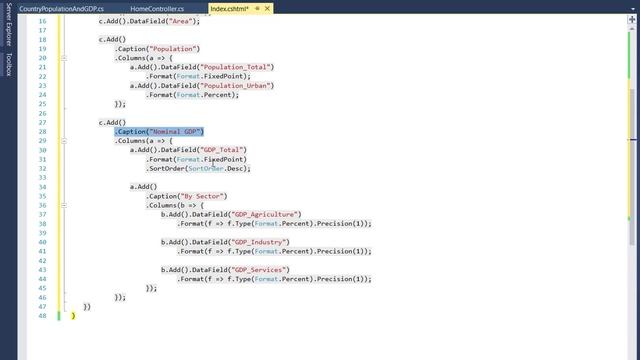The width and height of the screenshot is (640, 360).
Task: Collapse the Nominal GDP Columns block on line 29
Action: click(64, 141)
